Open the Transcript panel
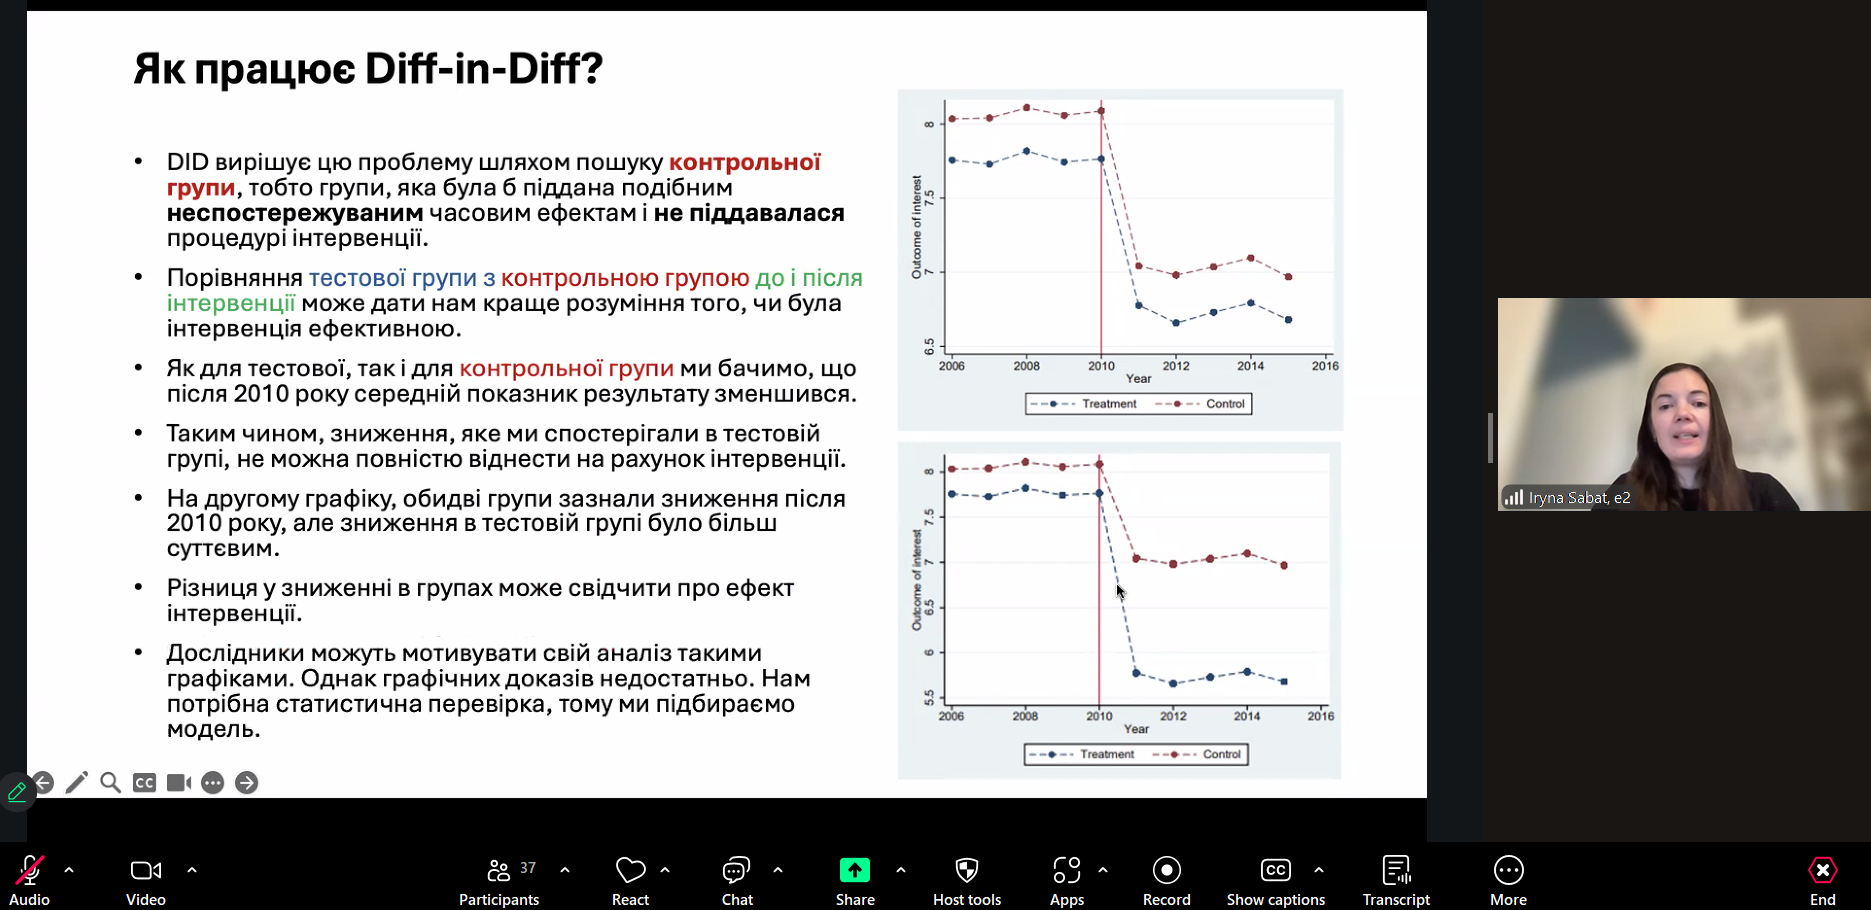This screenshot has height=910, width=1871. tap(1396, 879)
